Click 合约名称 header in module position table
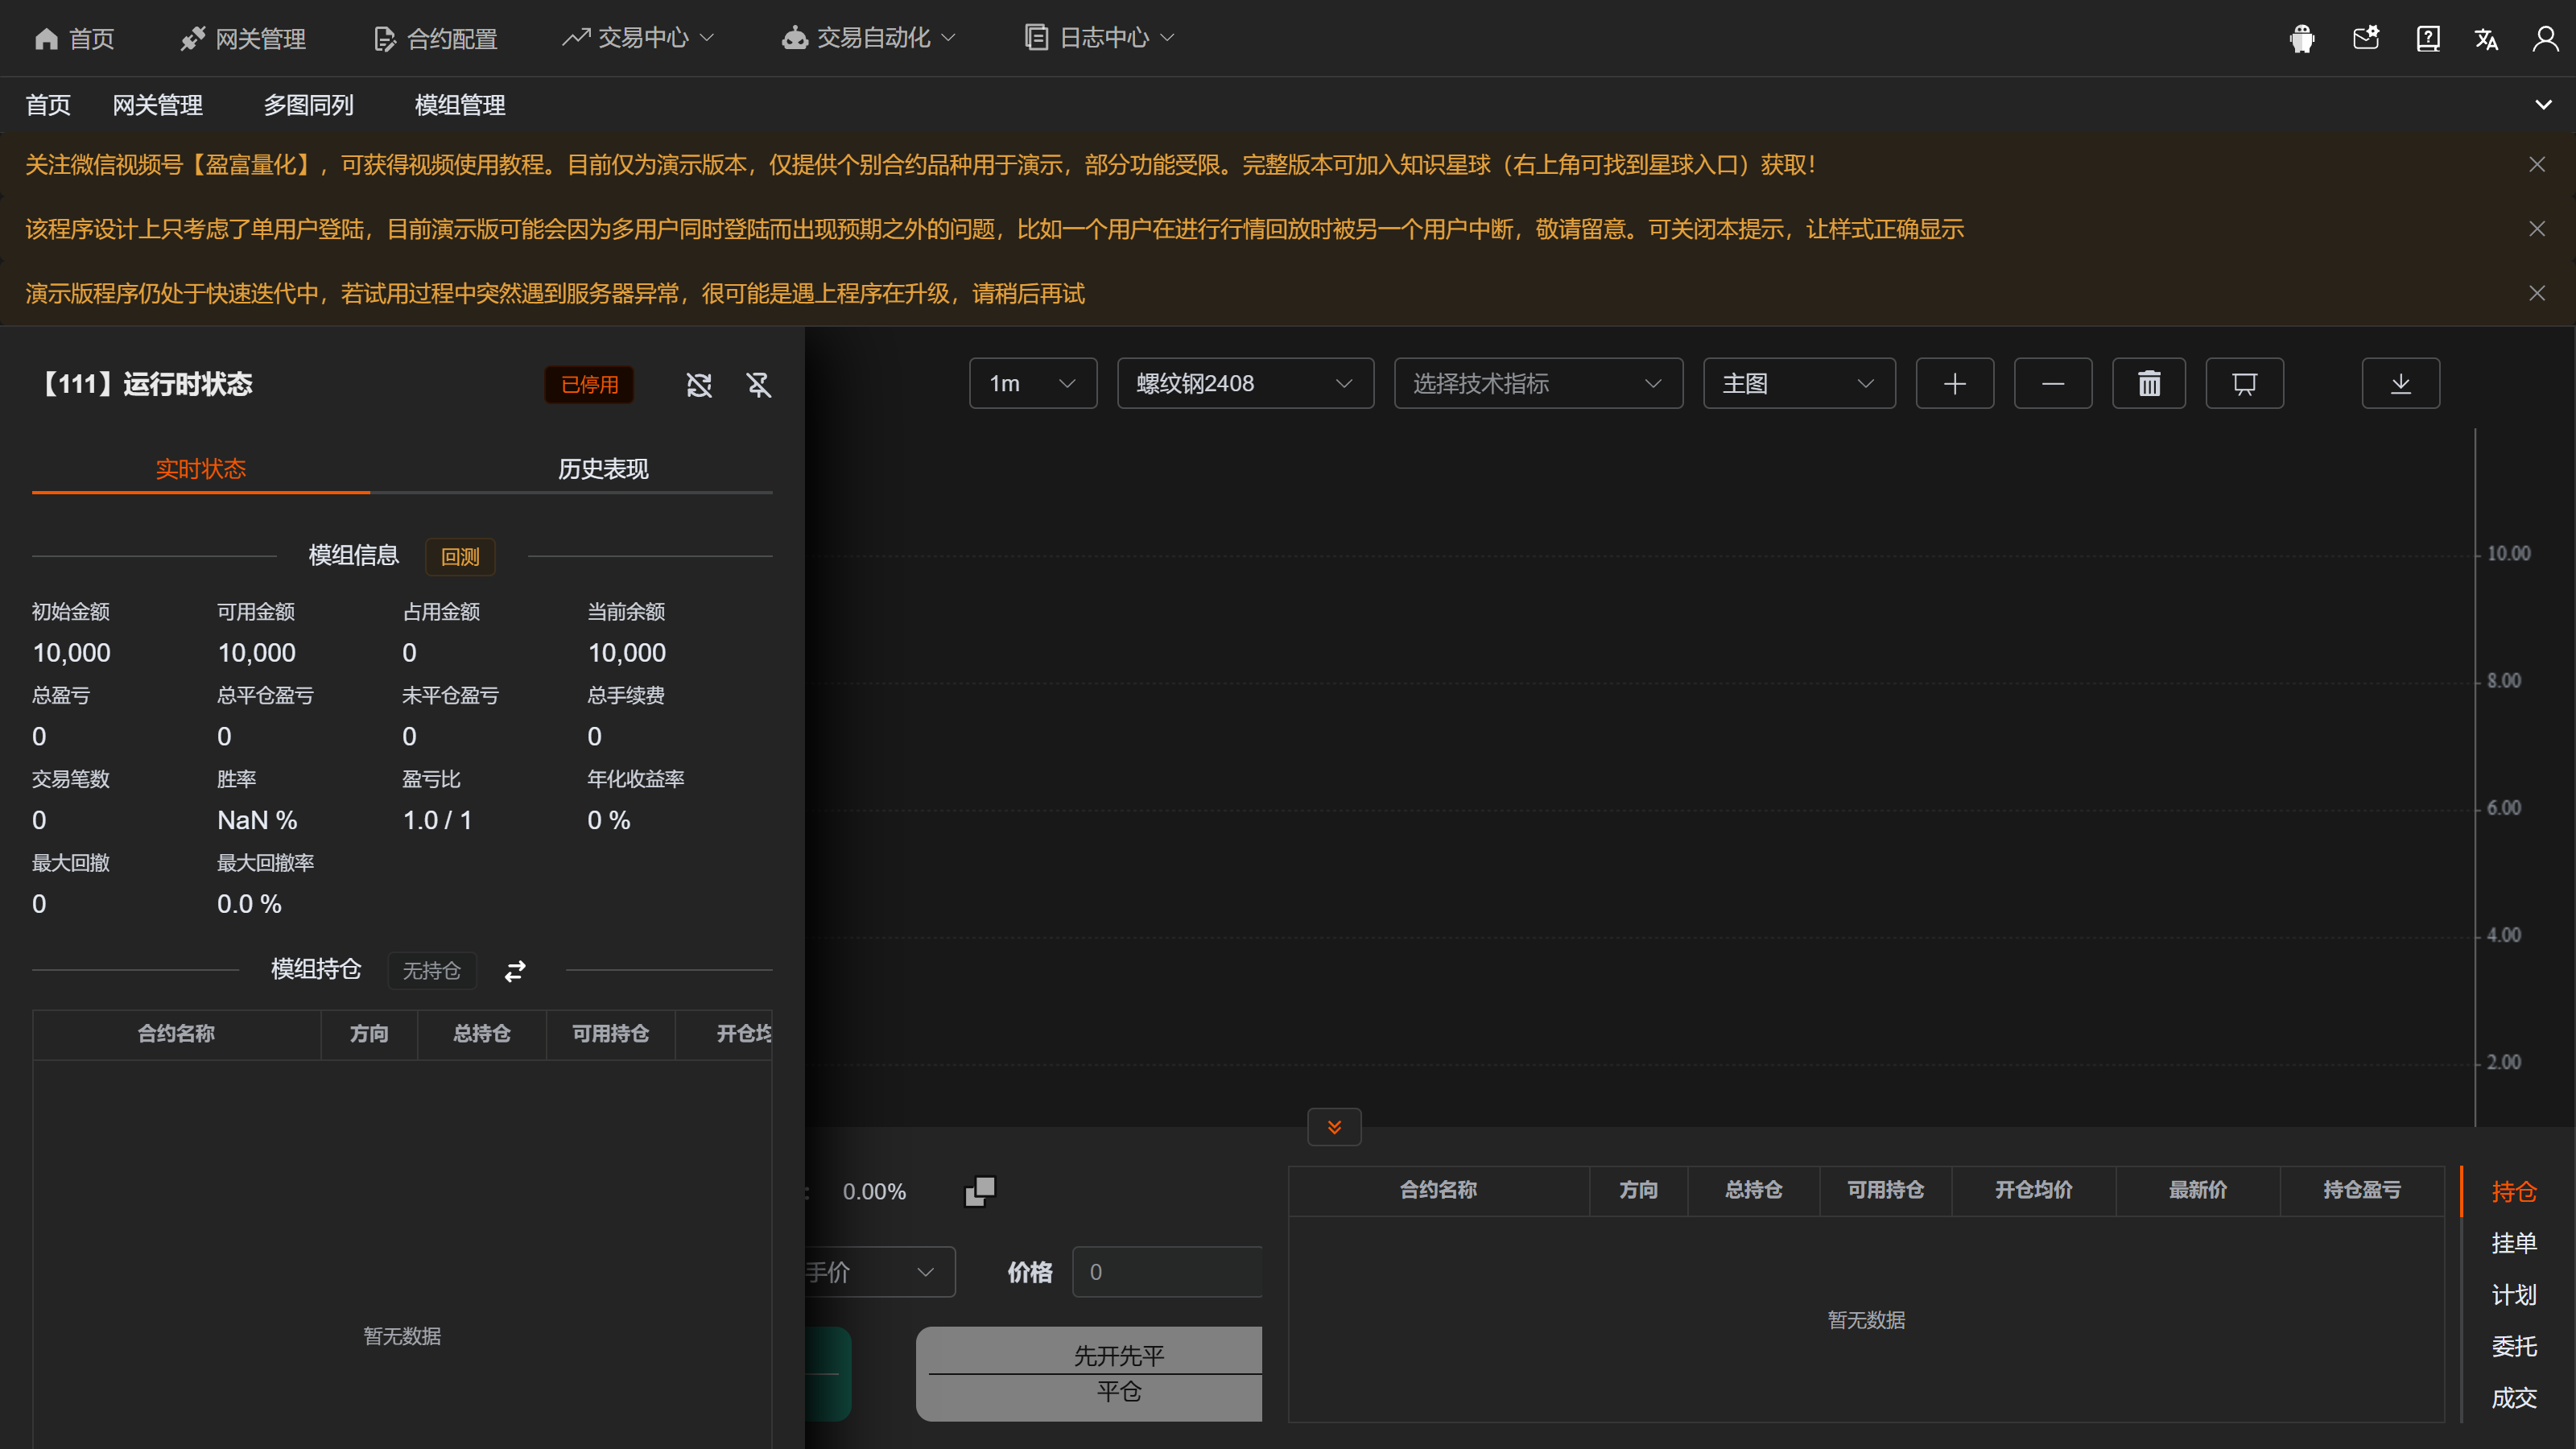 [176, 1034]
